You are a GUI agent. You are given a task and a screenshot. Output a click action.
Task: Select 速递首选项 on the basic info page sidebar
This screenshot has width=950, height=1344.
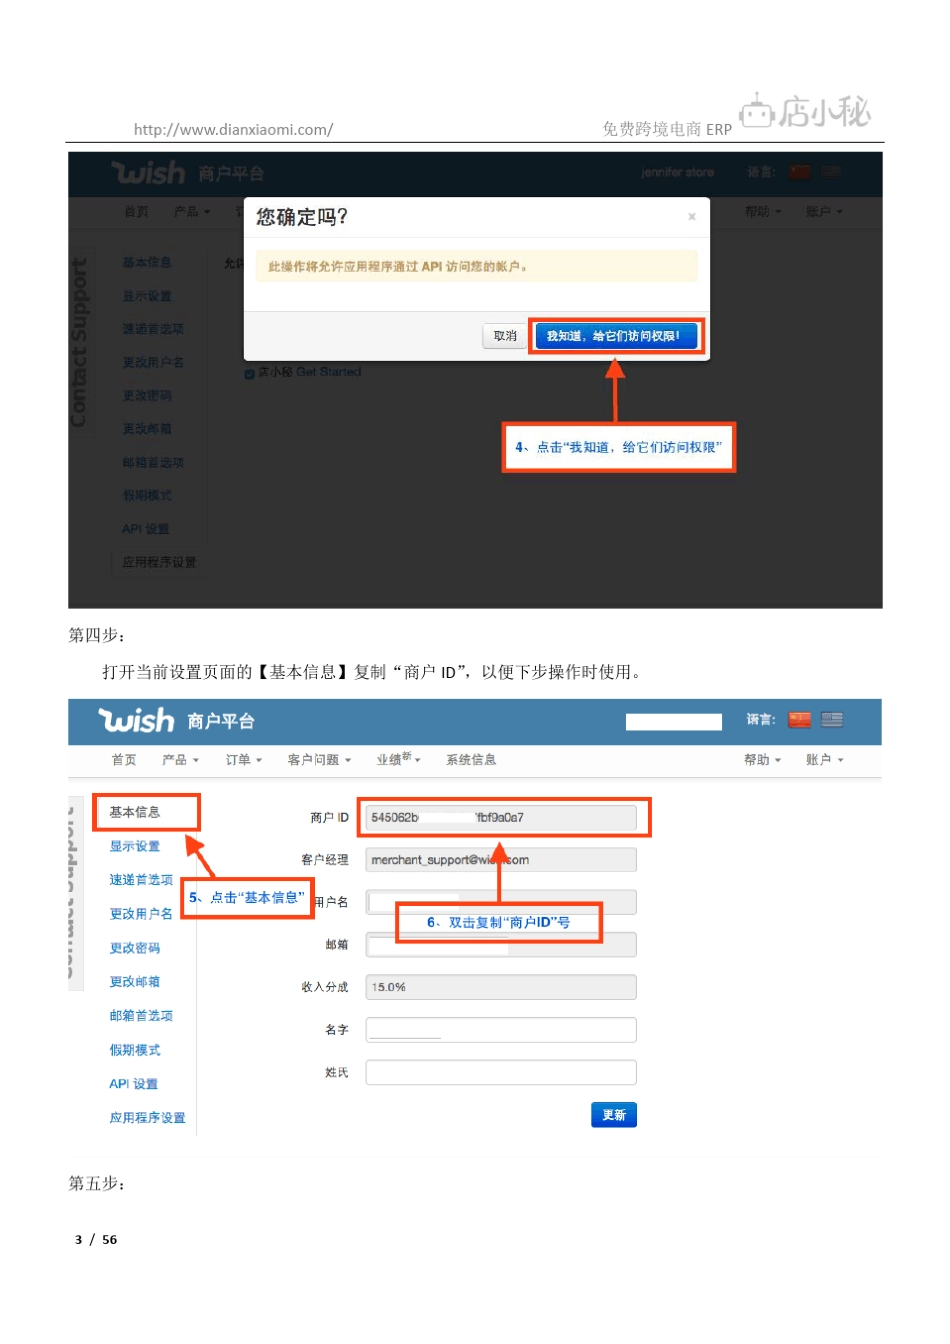(141, 880)
